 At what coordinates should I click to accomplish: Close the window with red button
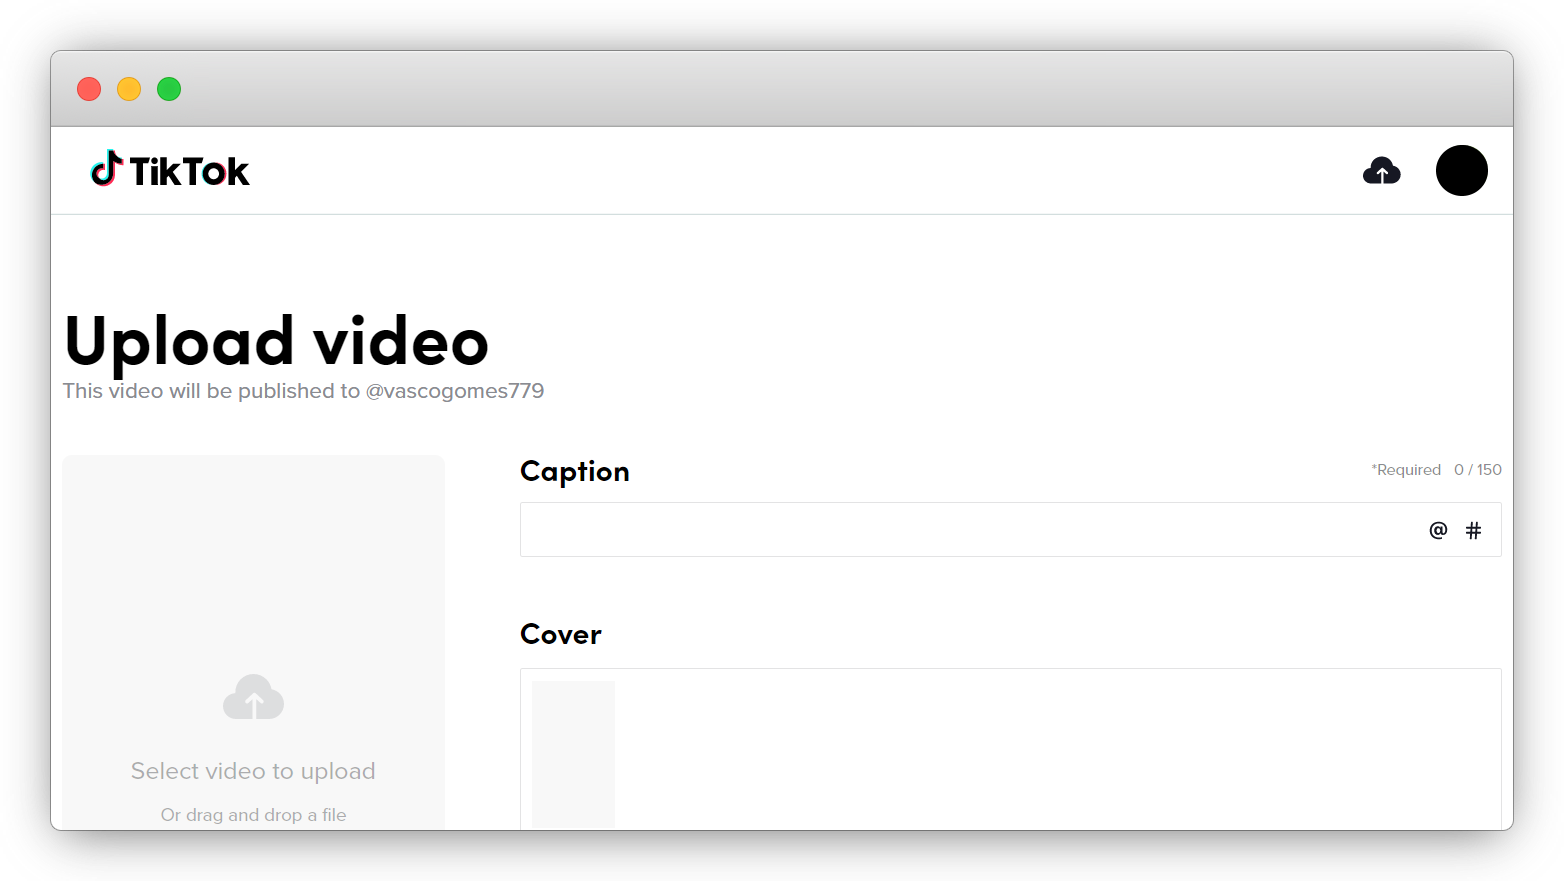[89, 89]
